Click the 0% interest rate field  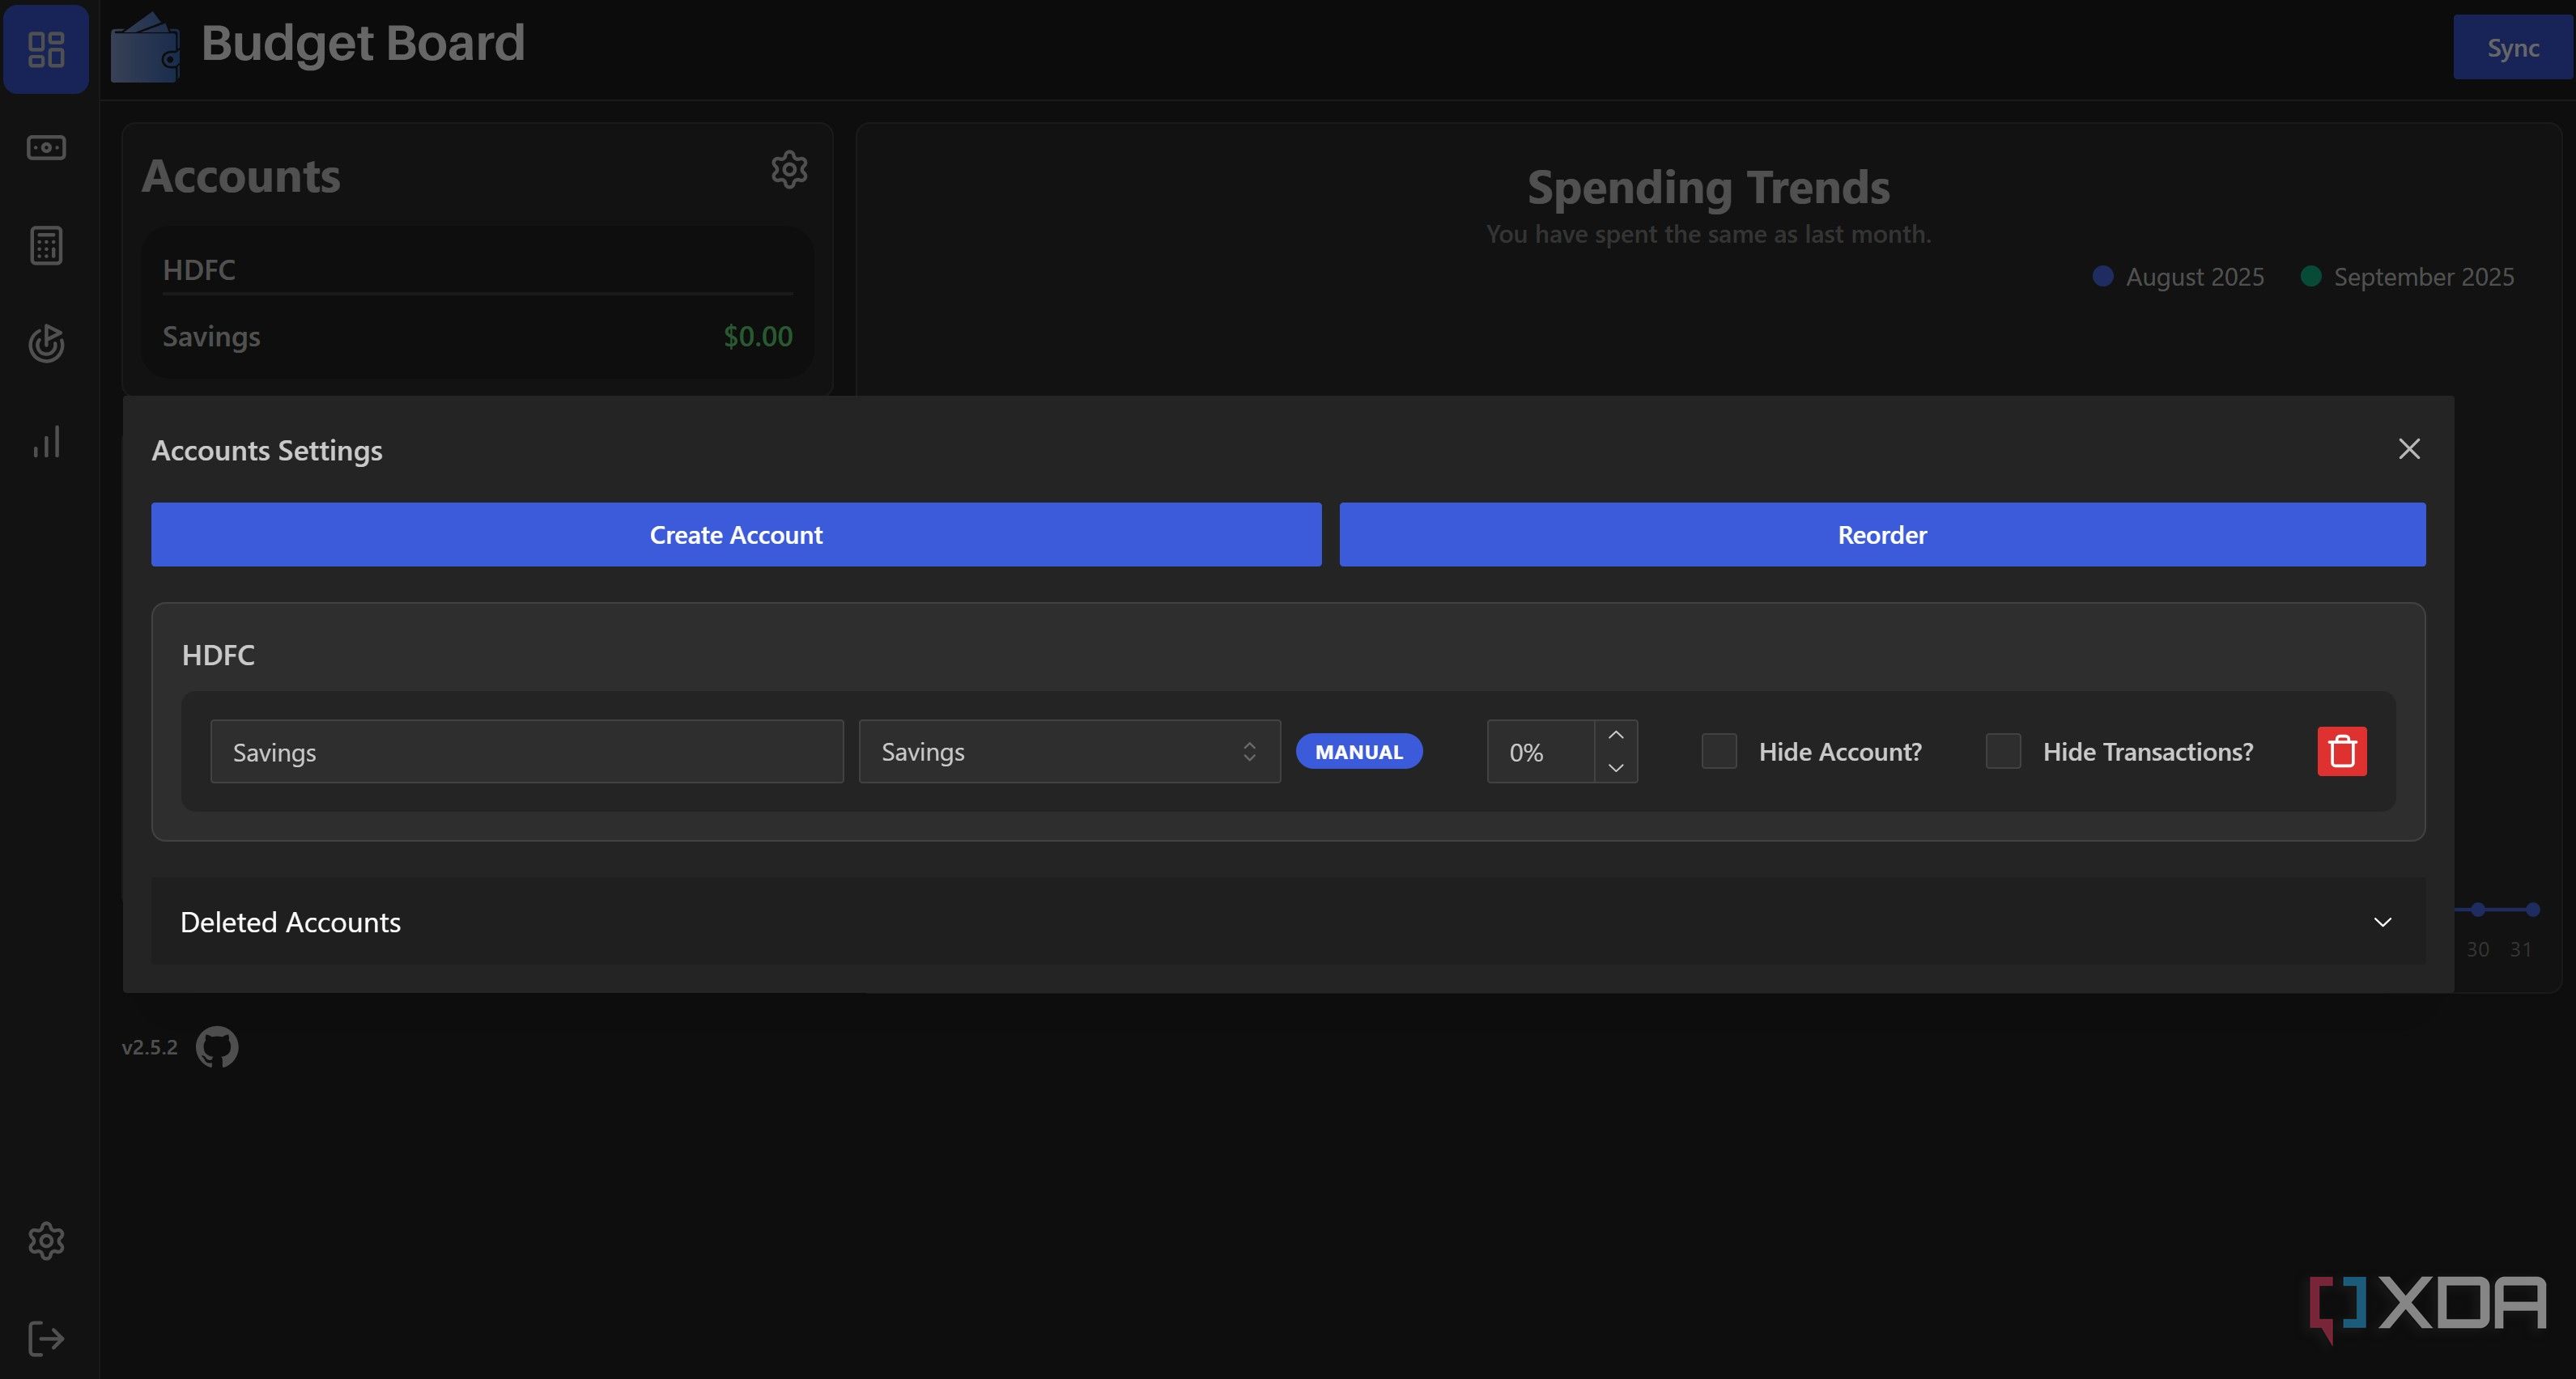pos(1541,751)
